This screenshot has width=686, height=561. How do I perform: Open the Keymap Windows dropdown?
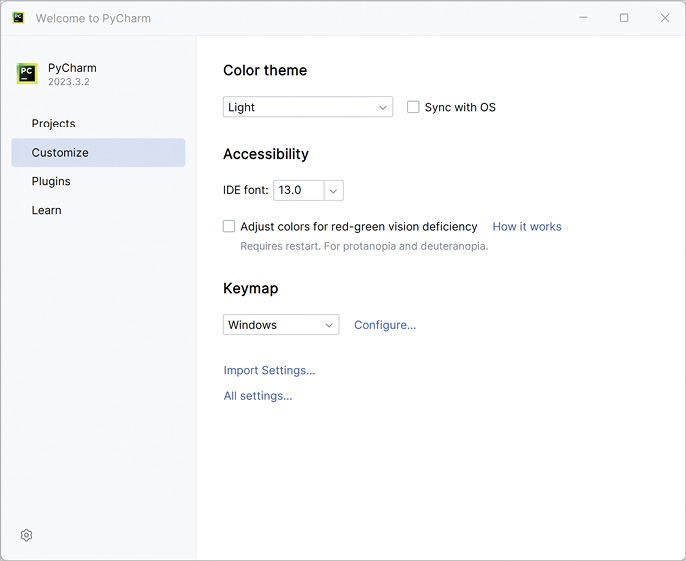(281, 325)
